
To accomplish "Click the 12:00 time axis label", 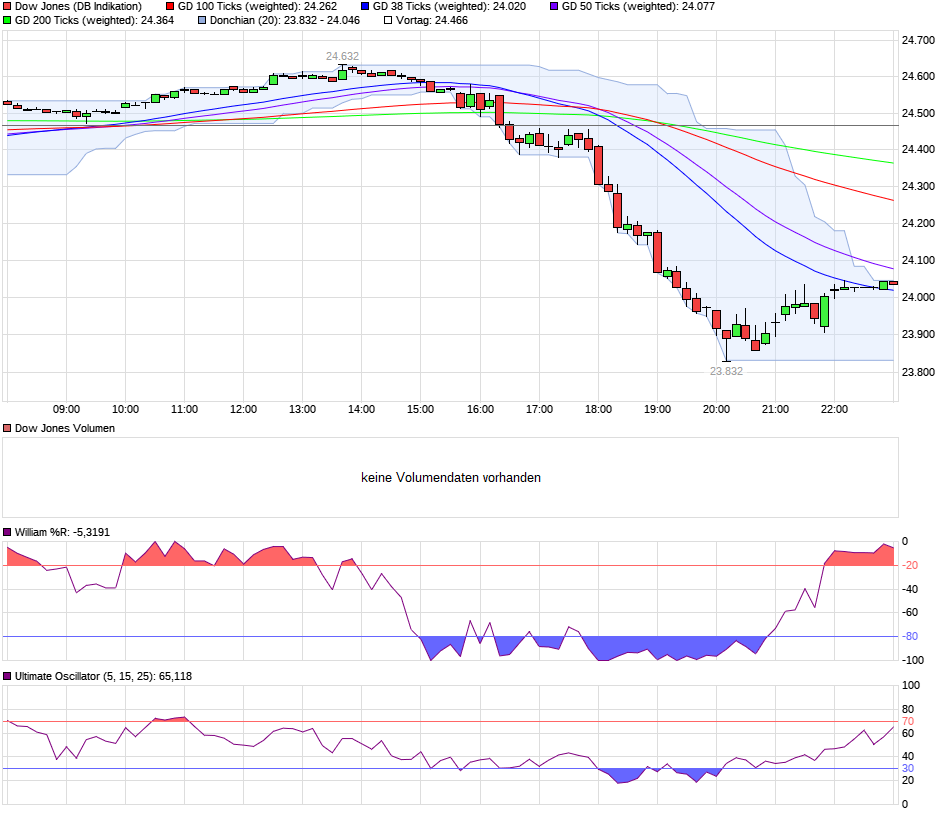I will pyautogui.click(x=243, y=409).
